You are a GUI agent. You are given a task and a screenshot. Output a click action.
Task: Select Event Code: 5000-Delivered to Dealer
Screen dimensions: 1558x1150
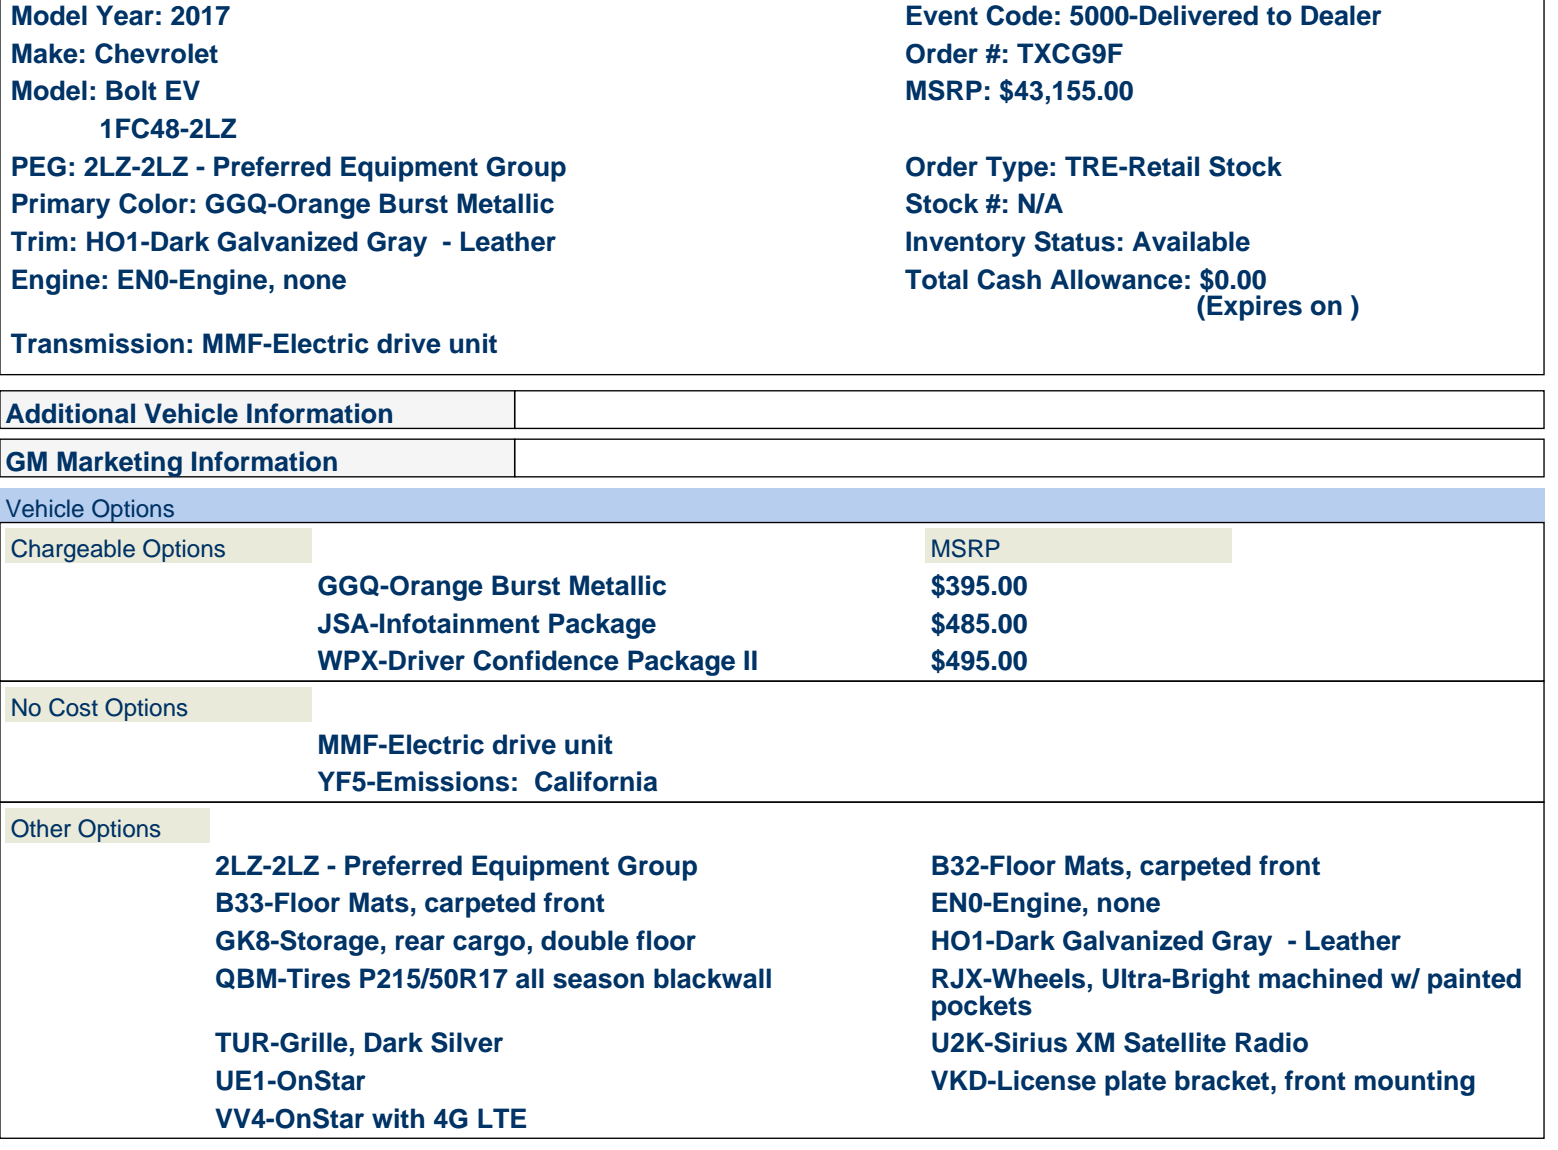pyautogui.click(x=1143, y=17)
